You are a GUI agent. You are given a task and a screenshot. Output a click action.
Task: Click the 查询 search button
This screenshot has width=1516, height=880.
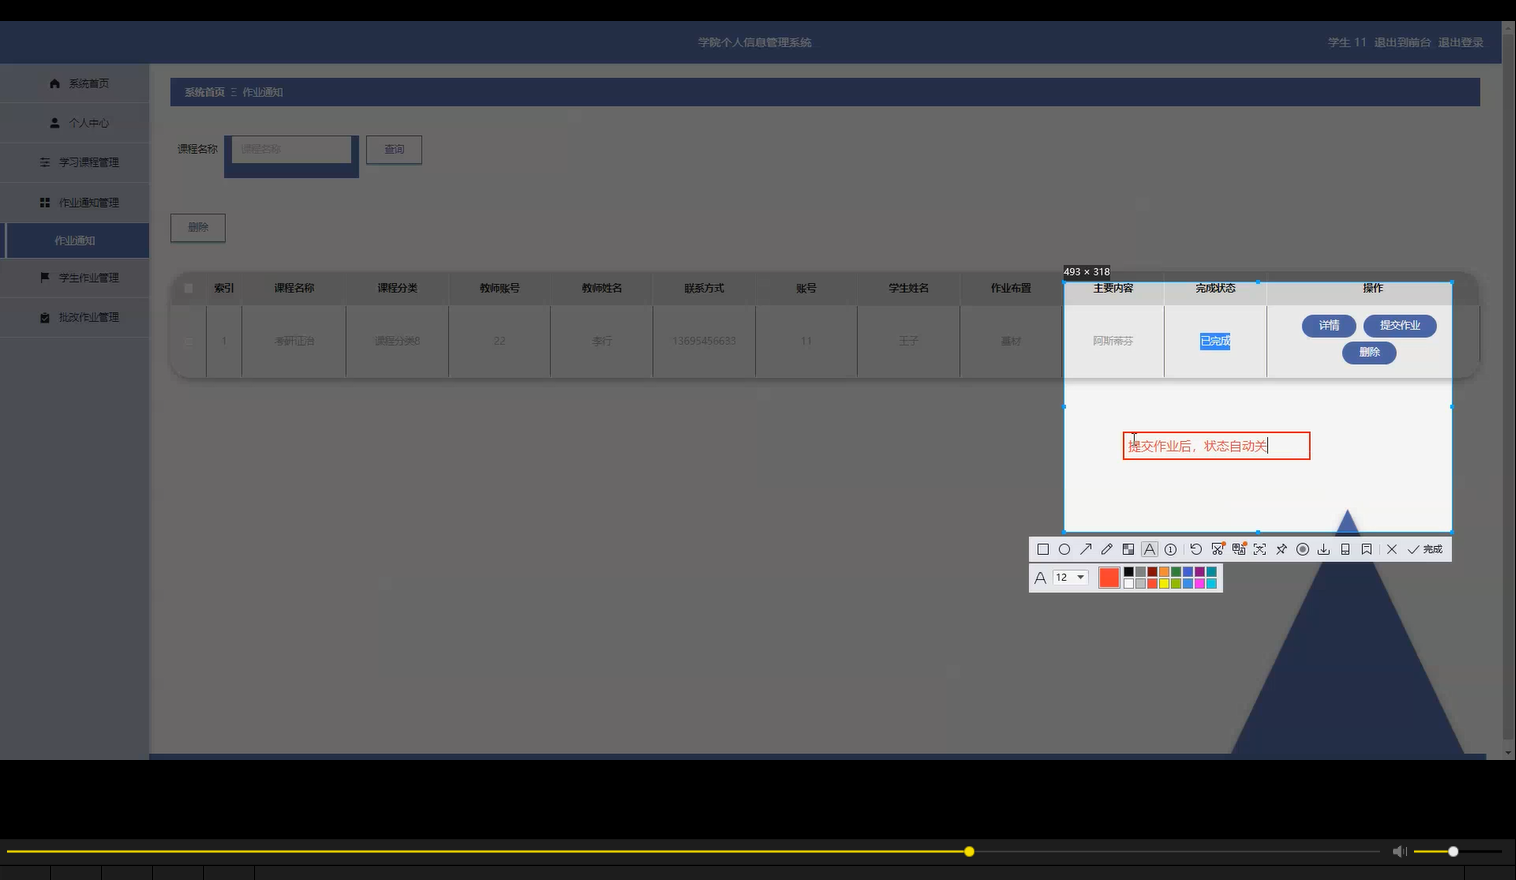point(394,150)
